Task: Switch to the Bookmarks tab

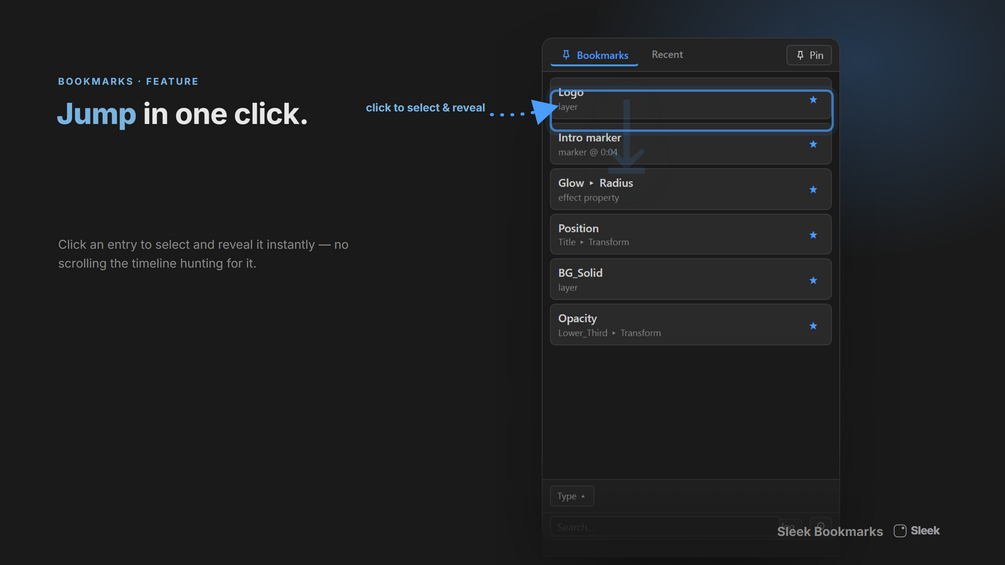Action: 594,55
